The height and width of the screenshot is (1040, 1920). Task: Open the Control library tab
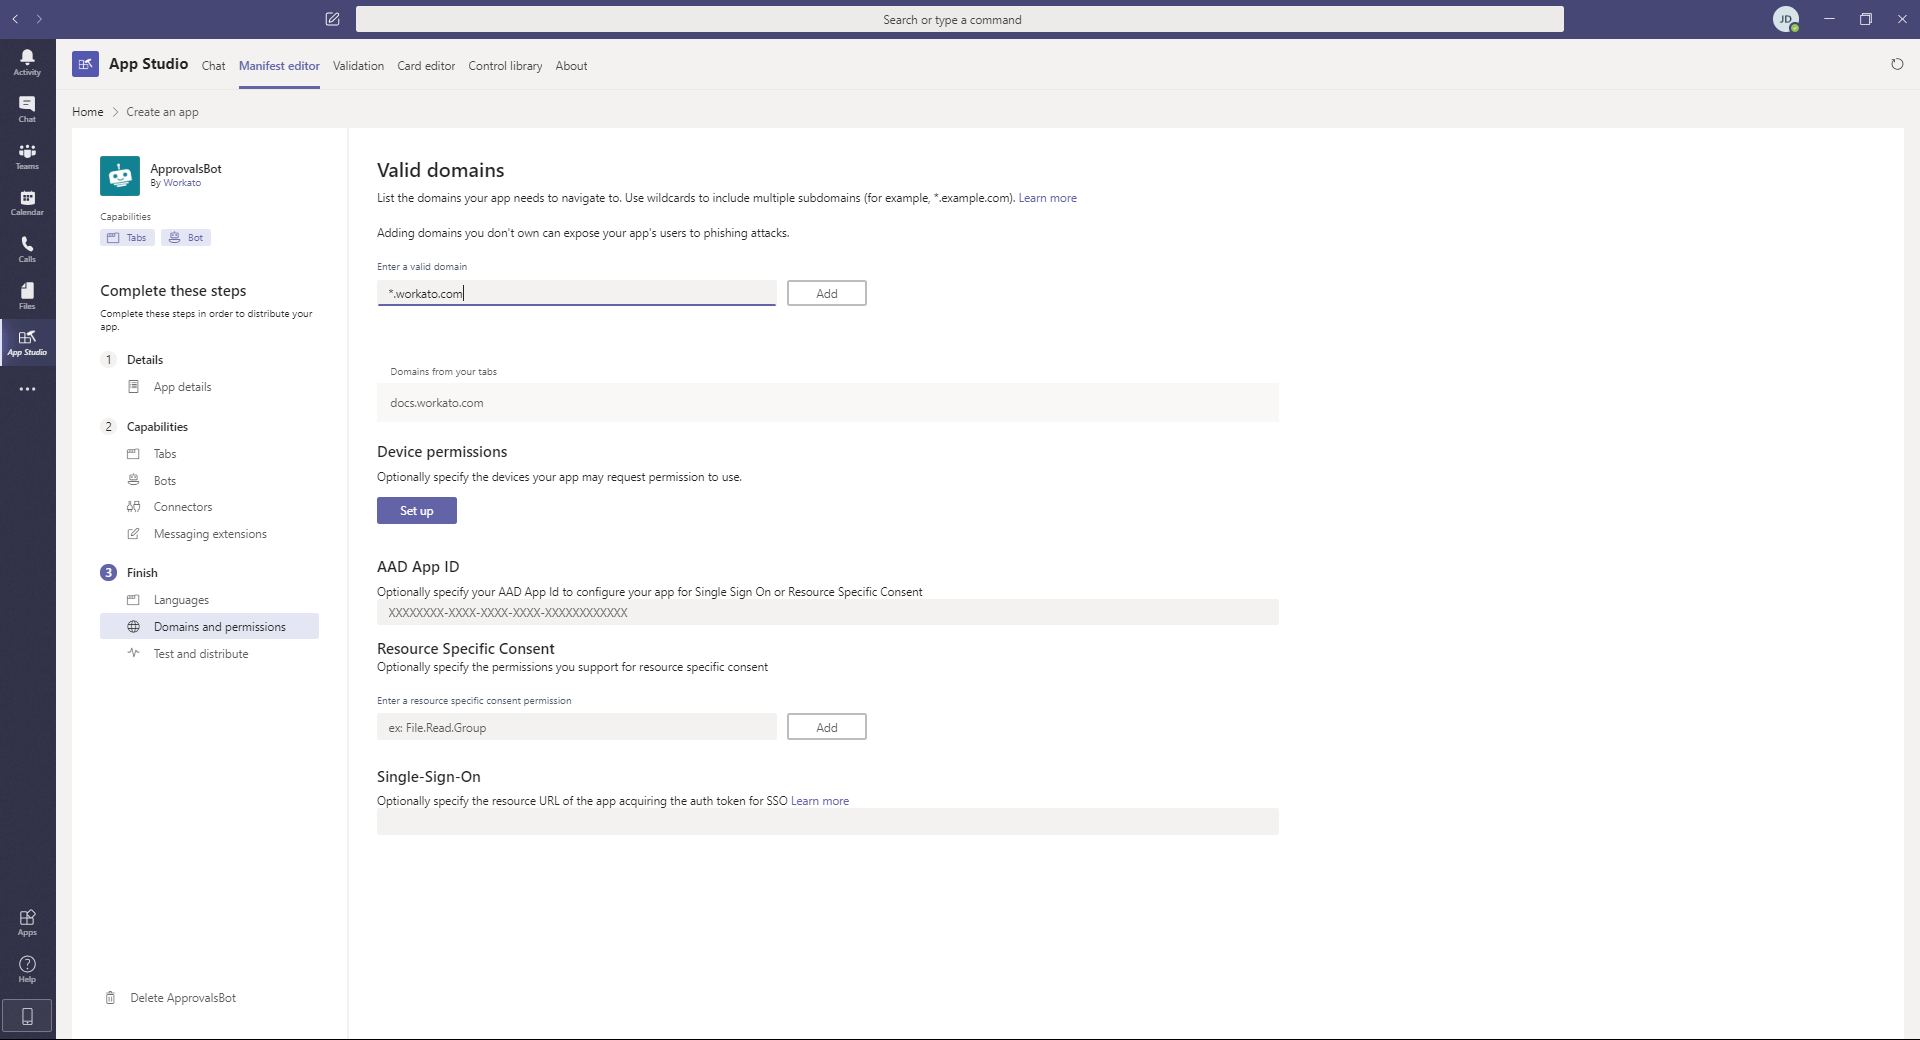pos(505,66)
